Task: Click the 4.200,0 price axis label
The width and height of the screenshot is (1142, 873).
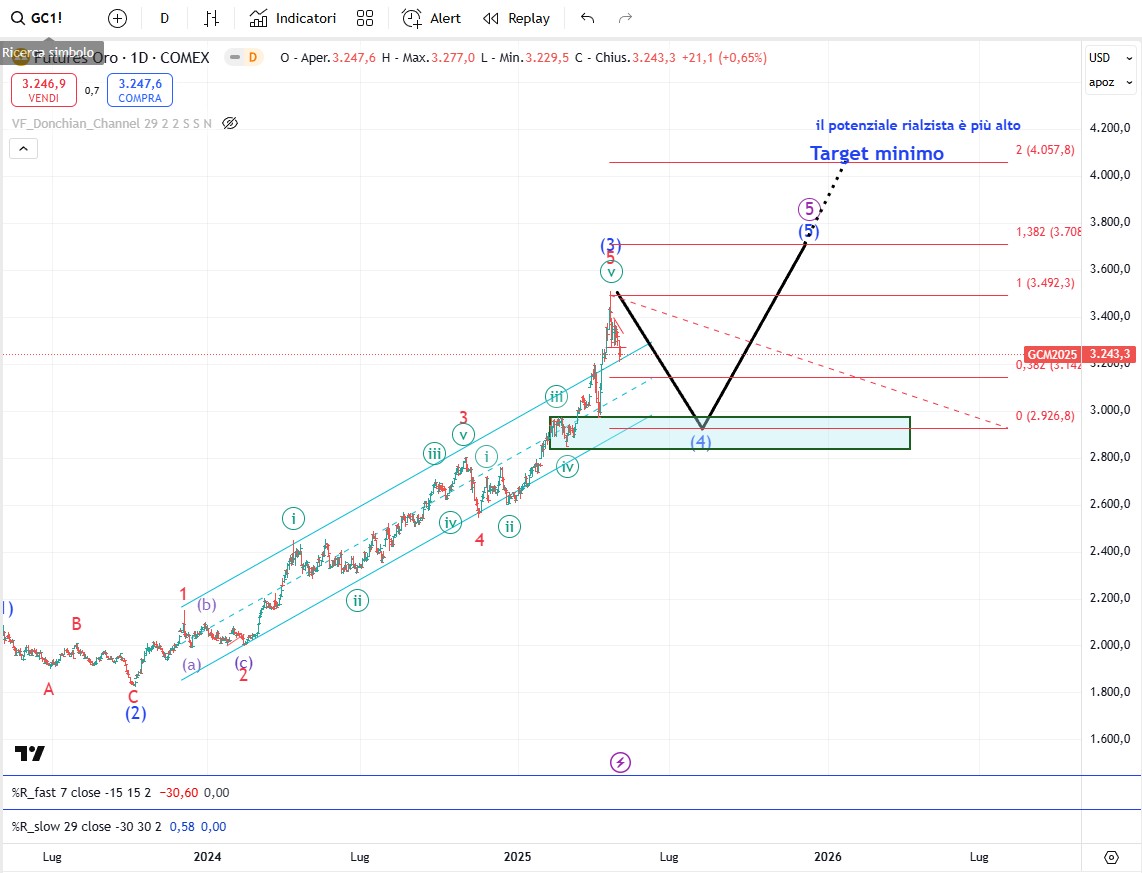Action: (1110, 127)
